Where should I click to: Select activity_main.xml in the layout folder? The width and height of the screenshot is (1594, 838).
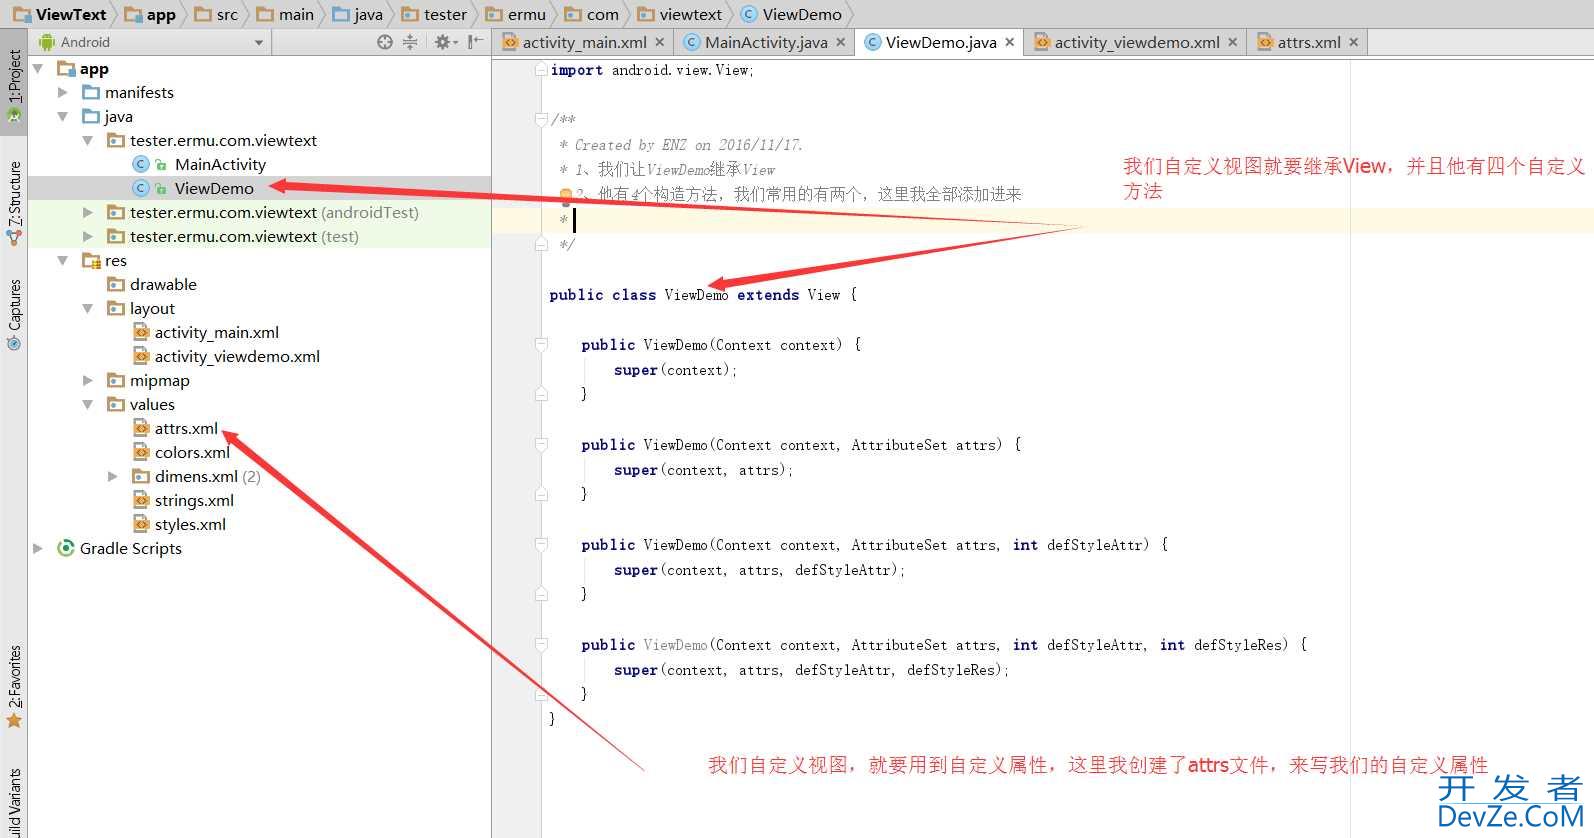click(216, 332)
